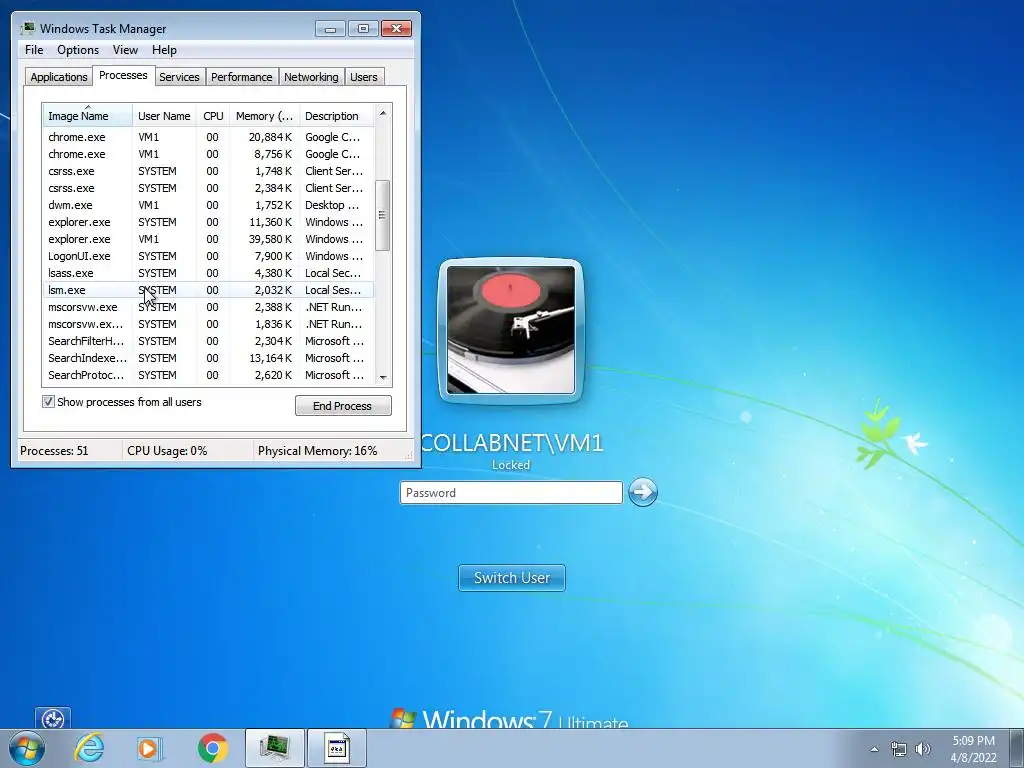The width and height of the screenshot is (1024, 768).
Task: Sort by the Image Name column header
Action: pos(88,116)
